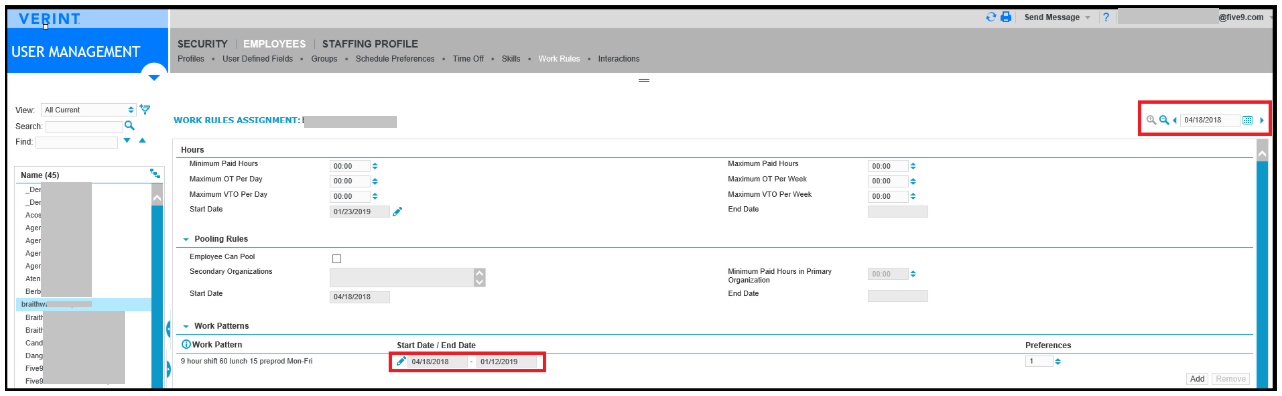Click the zoom out magnifier near date field
Viewport: 1282px width, 396px height.
point(1164,120)
